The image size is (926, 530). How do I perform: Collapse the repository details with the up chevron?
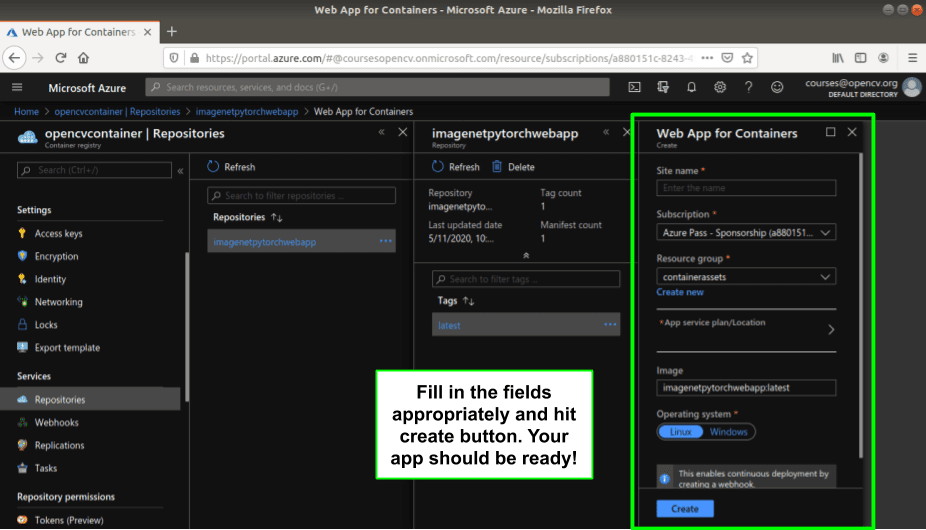(526, 256)
